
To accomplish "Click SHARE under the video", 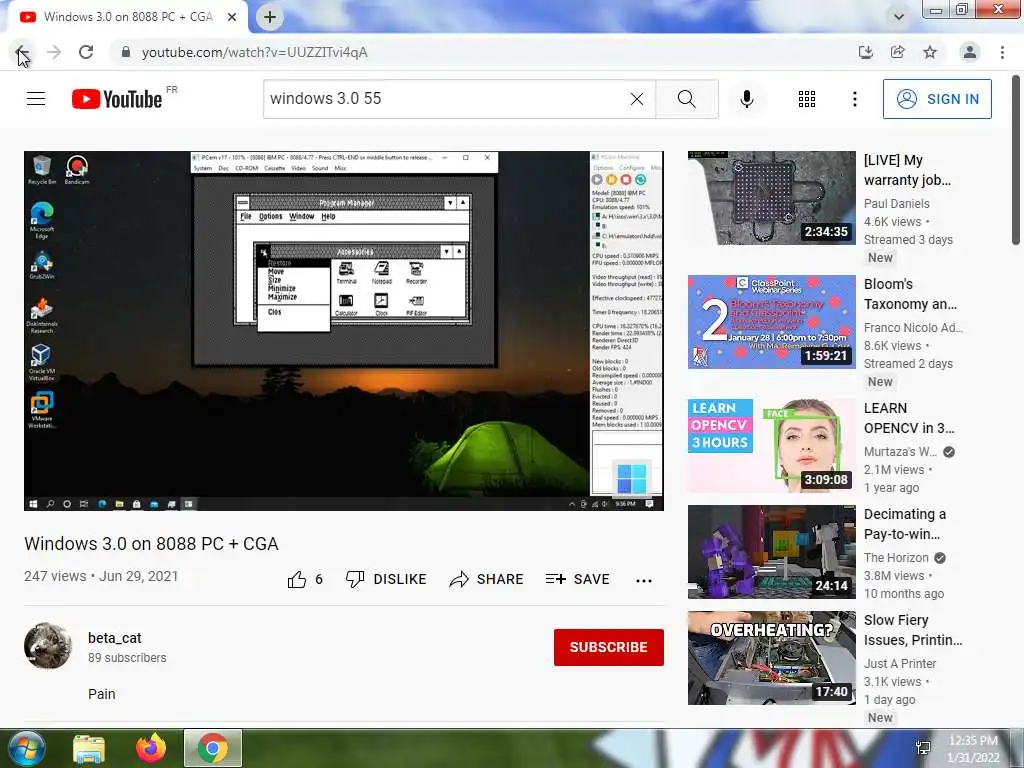I will click(487, 579).
